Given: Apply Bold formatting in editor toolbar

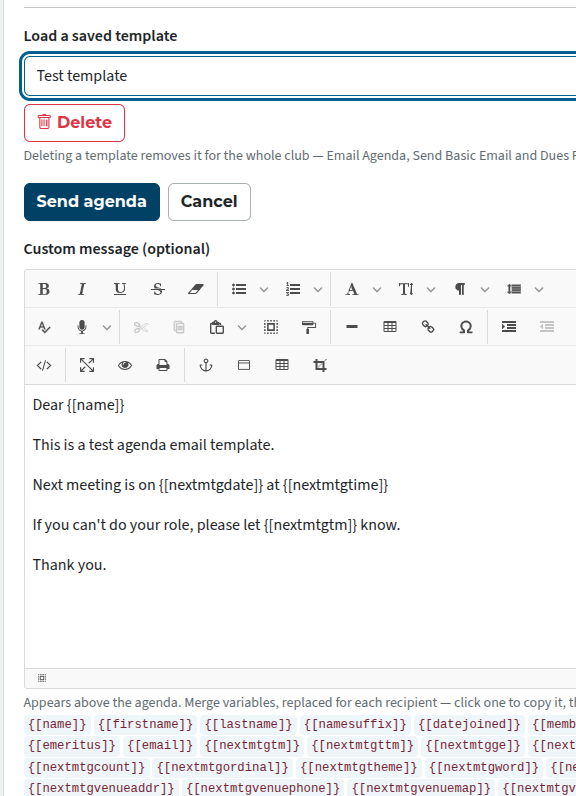Looking at the screenshot, I should click(x=44, y=289).
